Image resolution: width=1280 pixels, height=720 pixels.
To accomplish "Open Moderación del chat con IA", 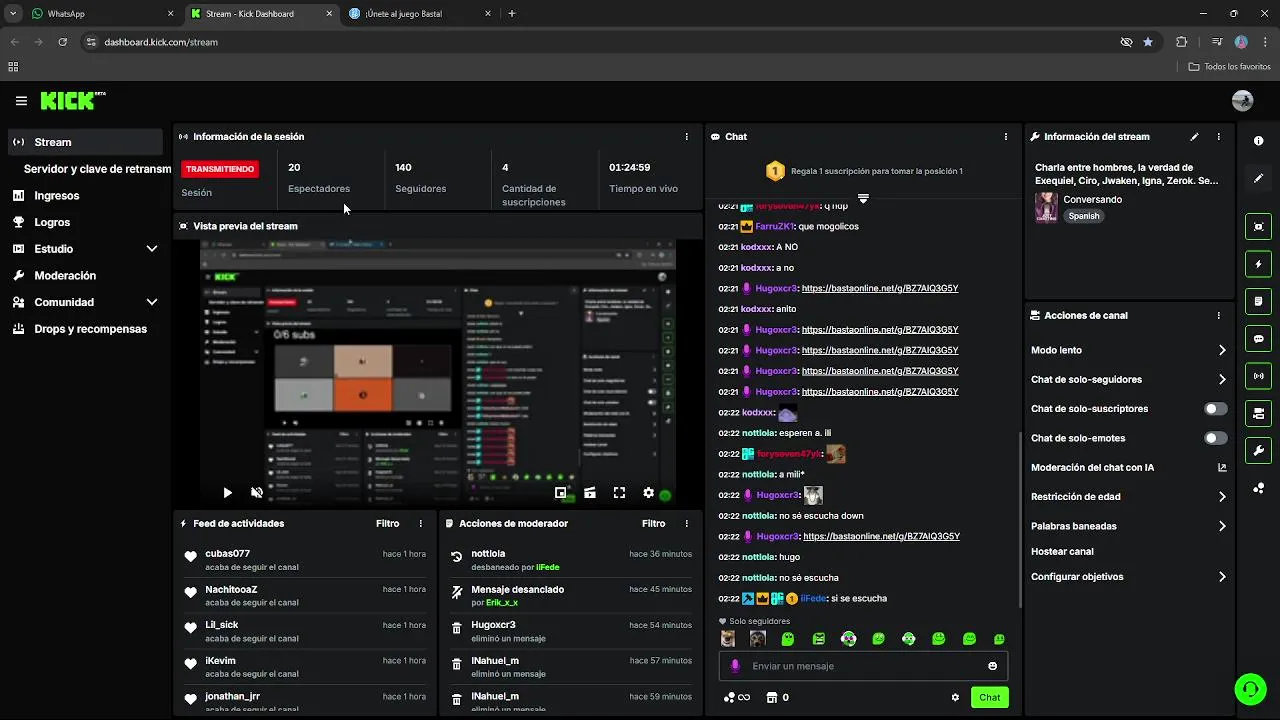I will [1128, 468].
